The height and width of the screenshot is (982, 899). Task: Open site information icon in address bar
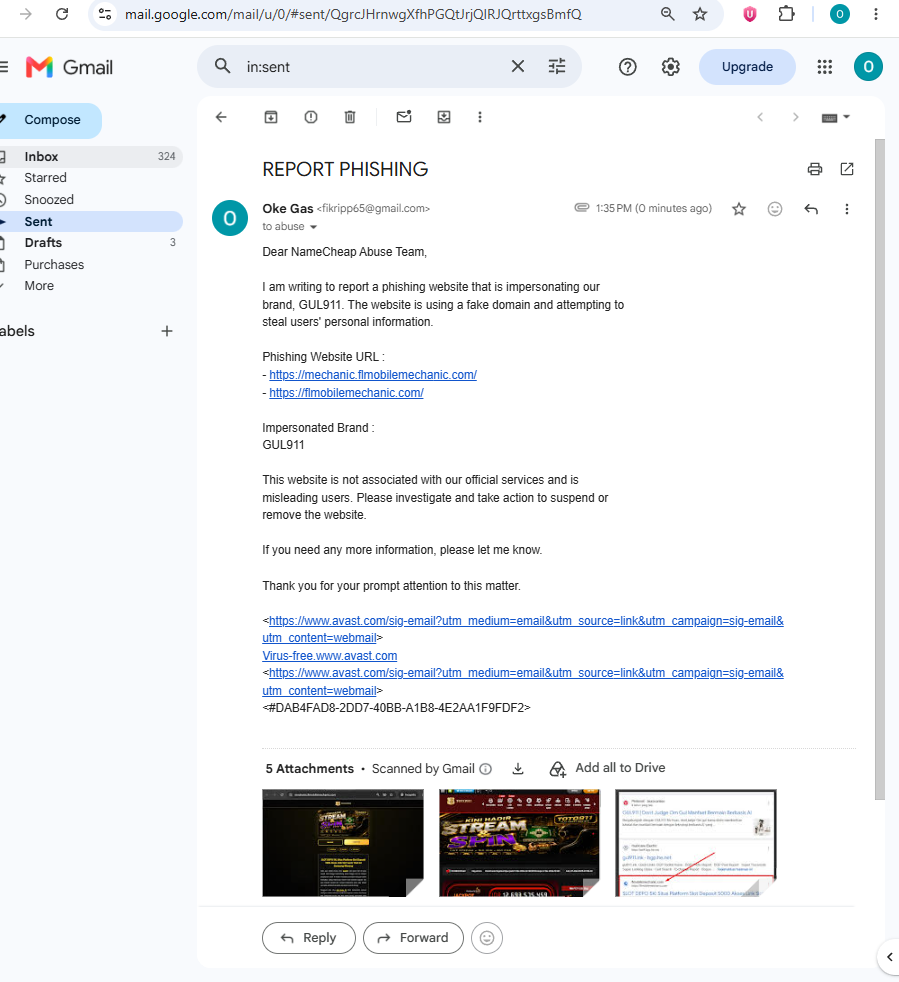(105, 14)
